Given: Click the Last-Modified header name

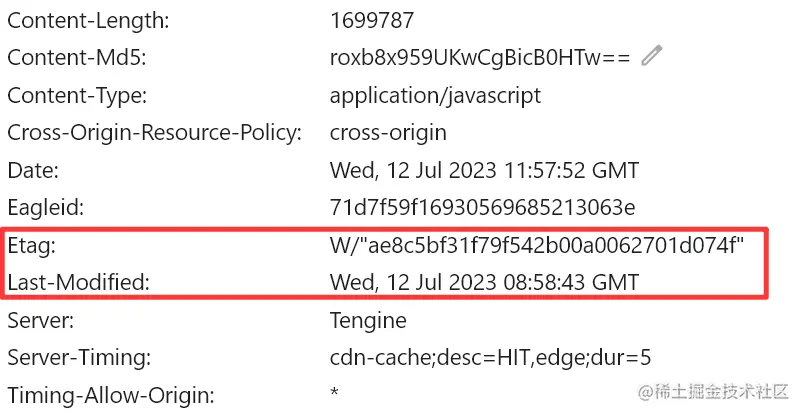Looking at the screenshot, I should pos(78,283).
